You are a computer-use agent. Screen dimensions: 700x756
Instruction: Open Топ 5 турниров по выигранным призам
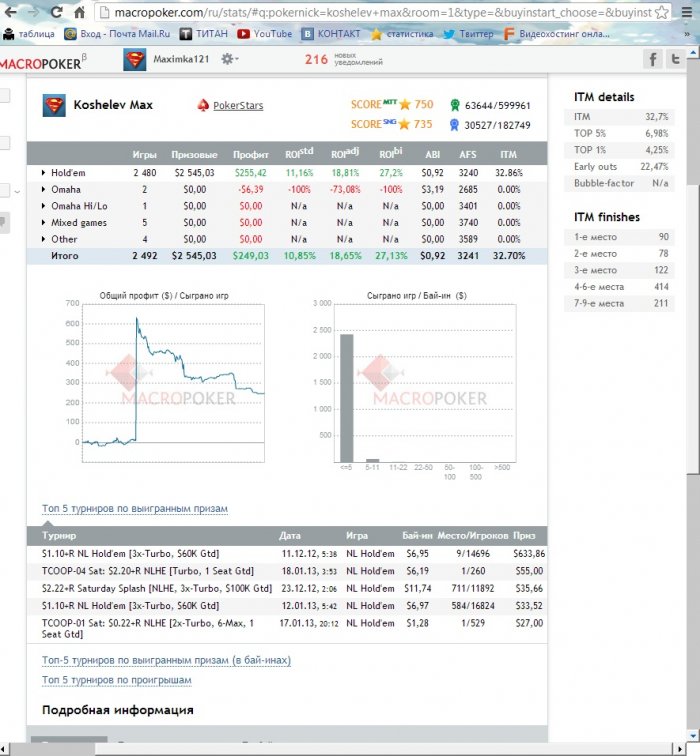(x=135, y=509)
